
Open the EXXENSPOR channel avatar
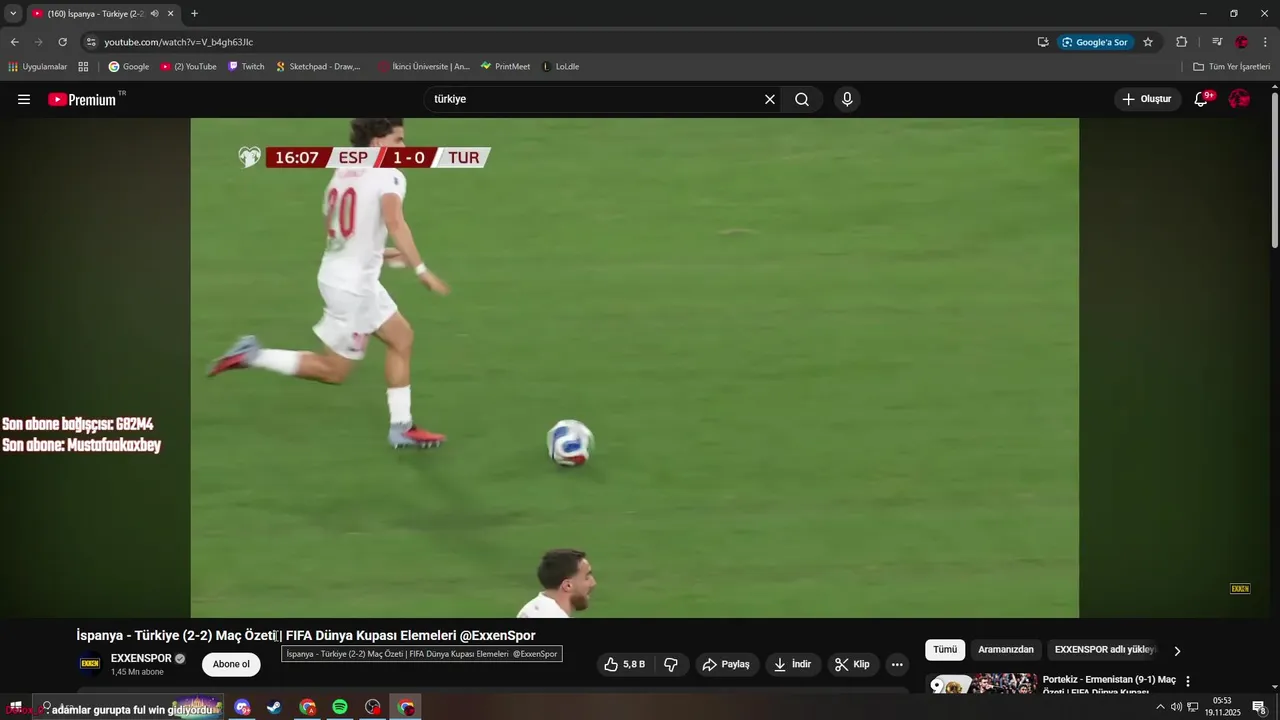[90, 664]
